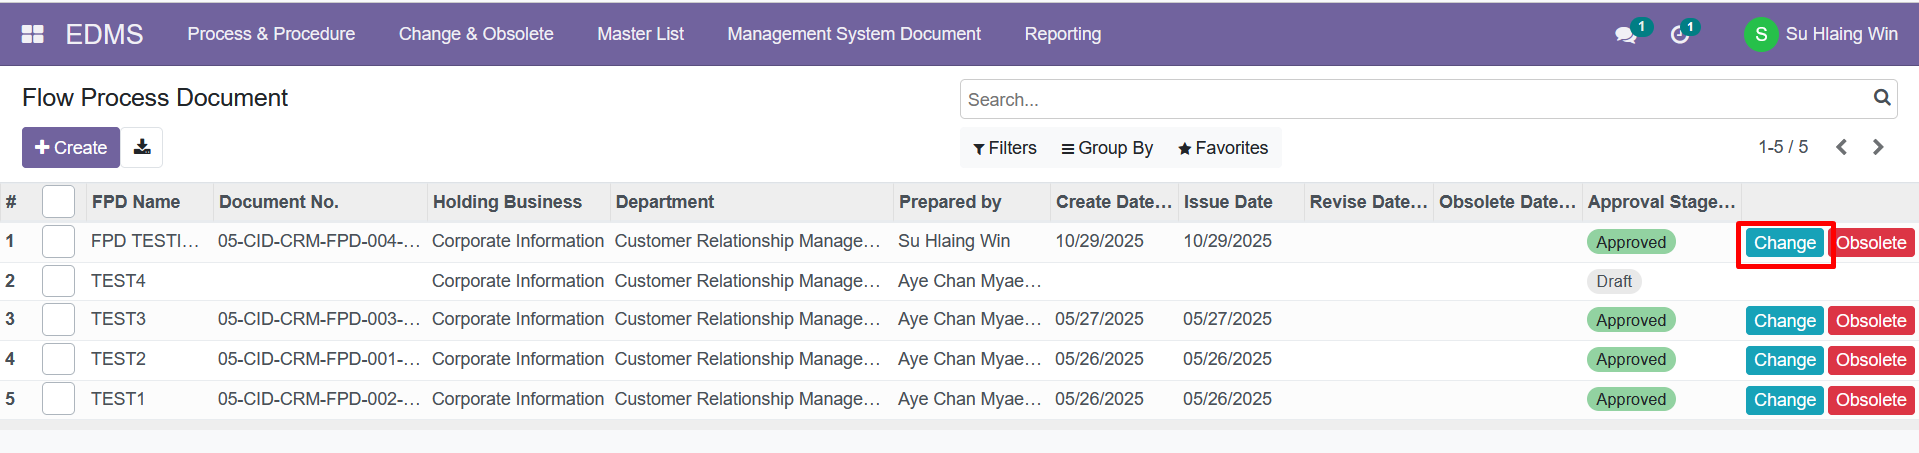Click the Create button

tap(71, 147)
